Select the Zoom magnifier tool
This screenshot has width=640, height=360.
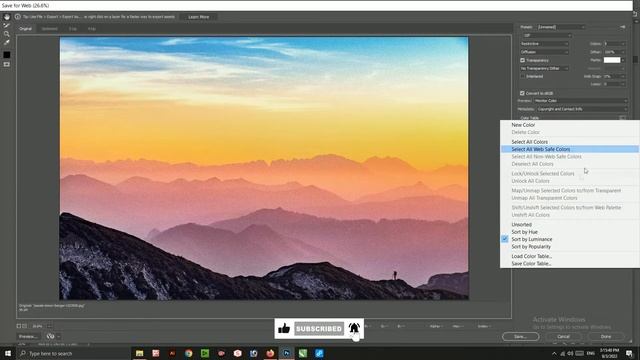click(x=7, y=34)
